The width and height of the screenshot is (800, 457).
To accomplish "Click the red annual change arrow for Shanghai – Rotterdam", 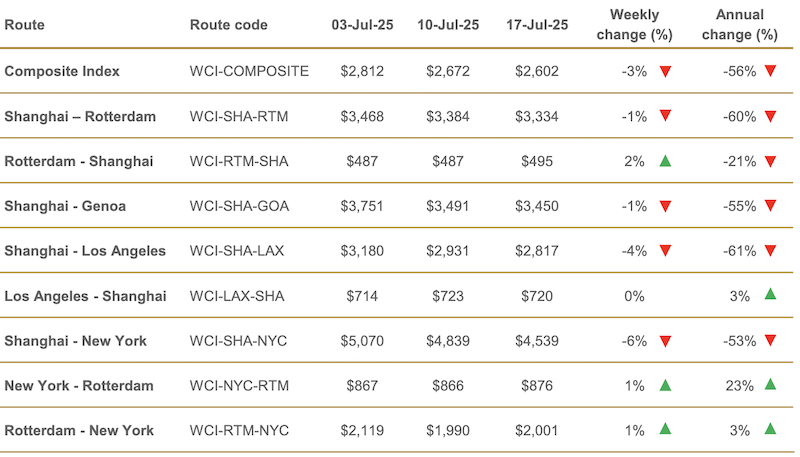I will [x=770, y=116].
